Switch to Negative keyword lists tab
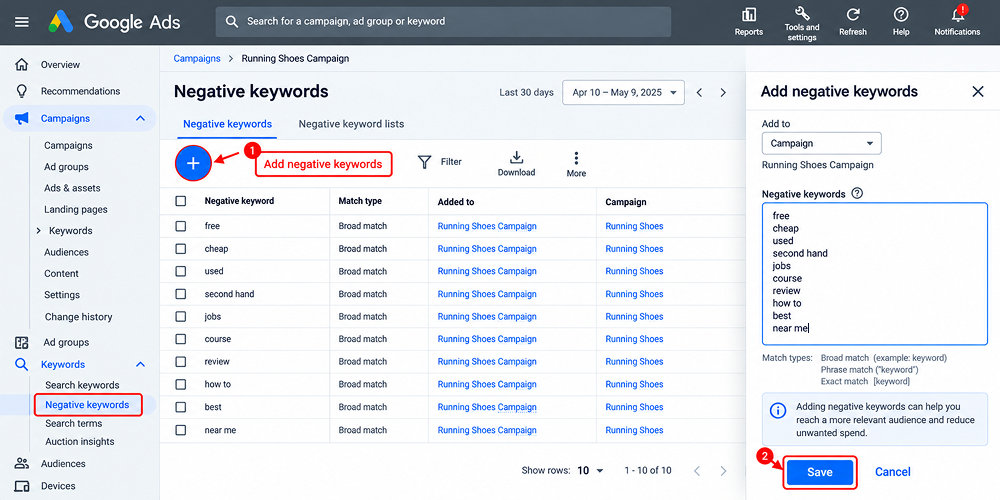The width and height of the screenshot is (1000, 500). (351, 124)
